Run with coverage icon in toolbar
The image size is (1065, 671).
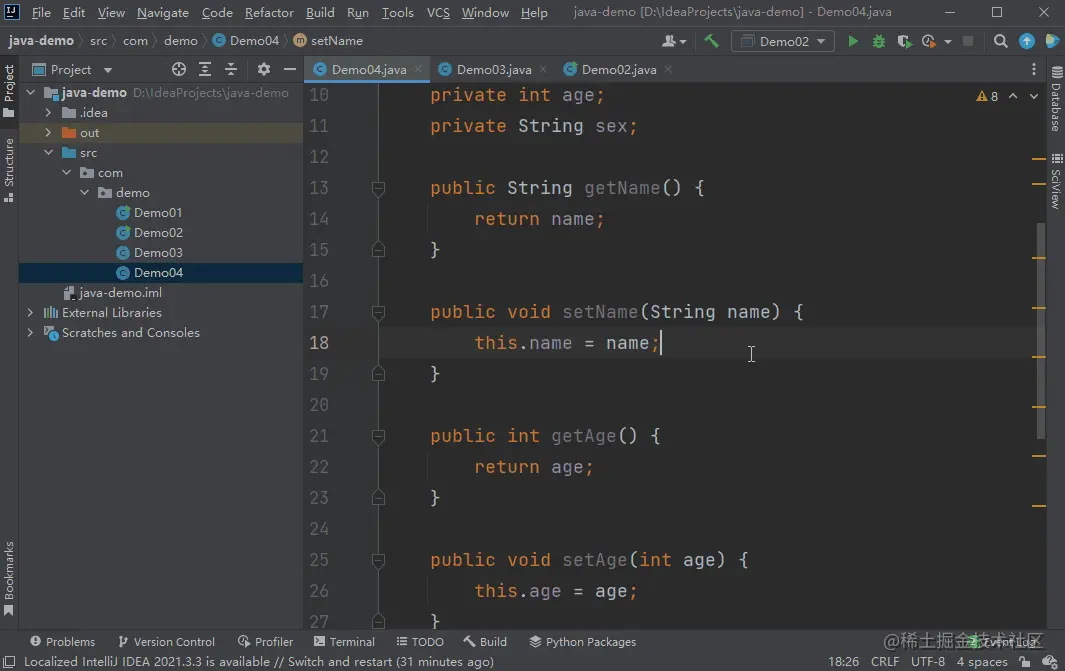pos(904,41)
